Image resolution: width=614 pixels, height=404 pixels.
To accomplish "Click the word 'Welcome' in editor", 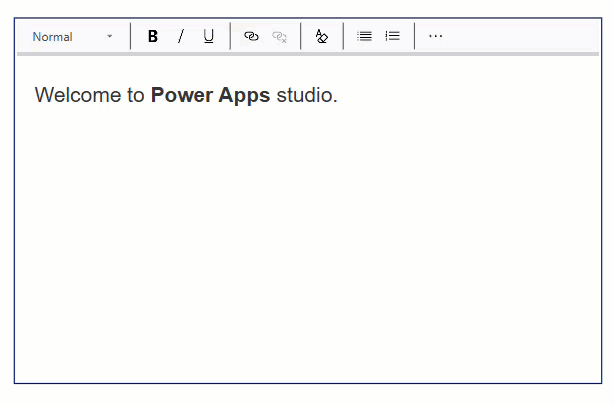I will point(78,95).
